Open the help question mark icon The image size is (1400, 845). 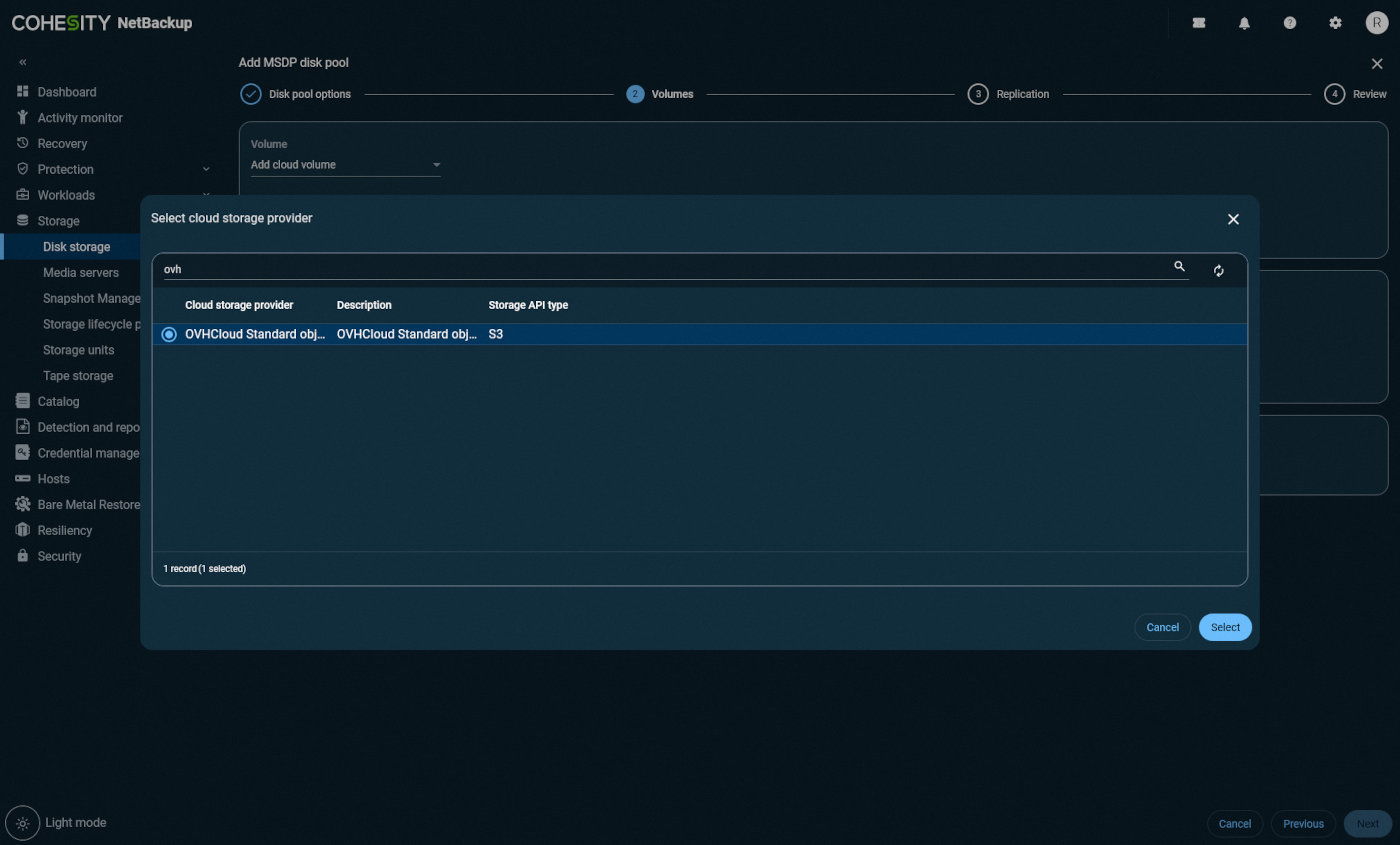coord(1290,23)
